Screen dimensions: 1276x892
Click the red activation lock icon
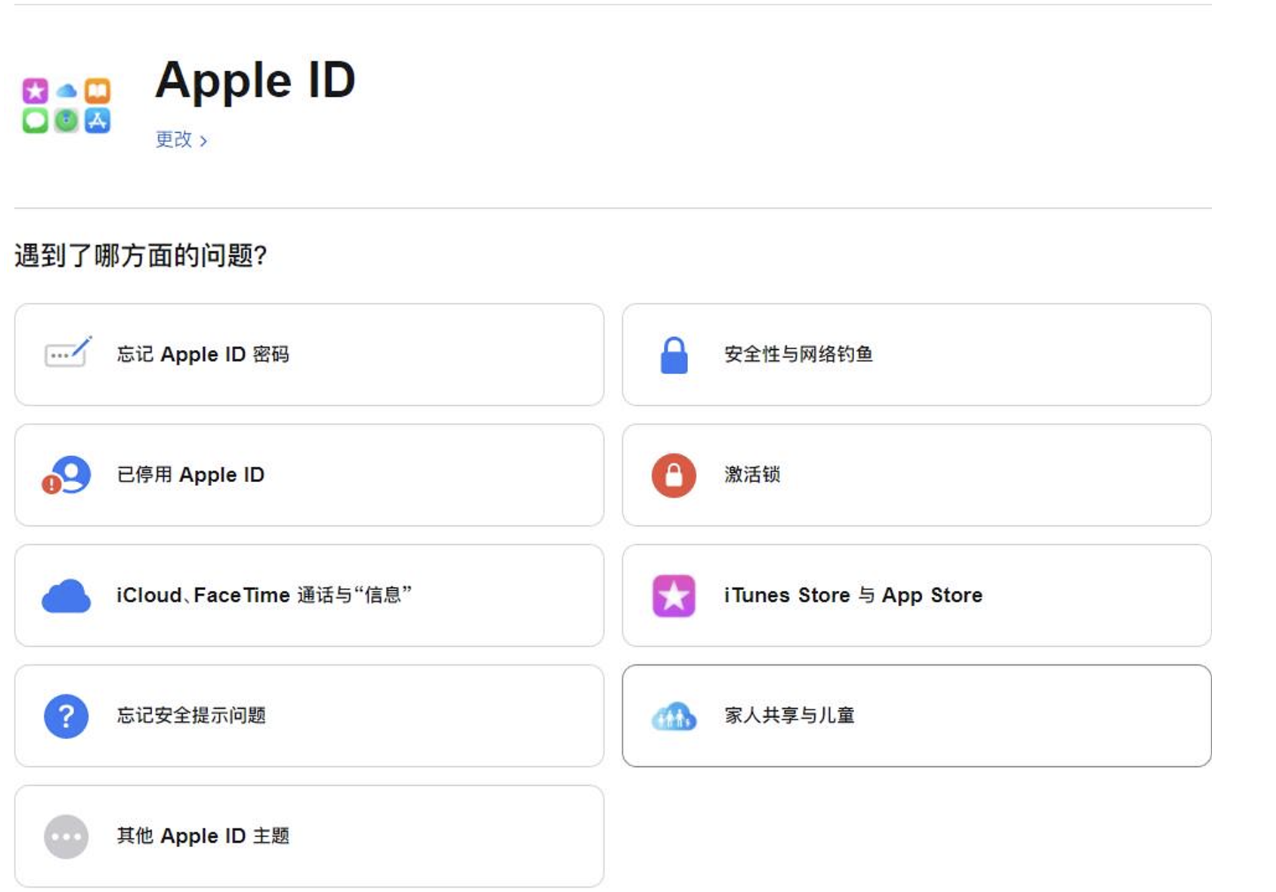(x=674, y=476)
